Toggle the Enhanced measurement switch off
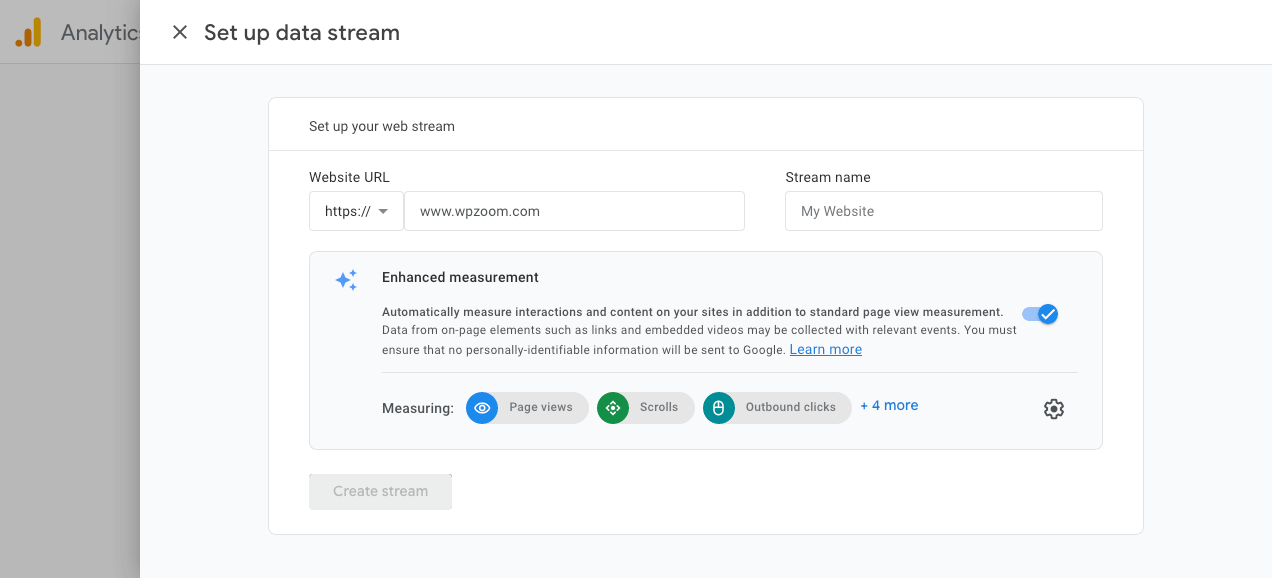The image size is (1272, 578). tap(1040, 314)
